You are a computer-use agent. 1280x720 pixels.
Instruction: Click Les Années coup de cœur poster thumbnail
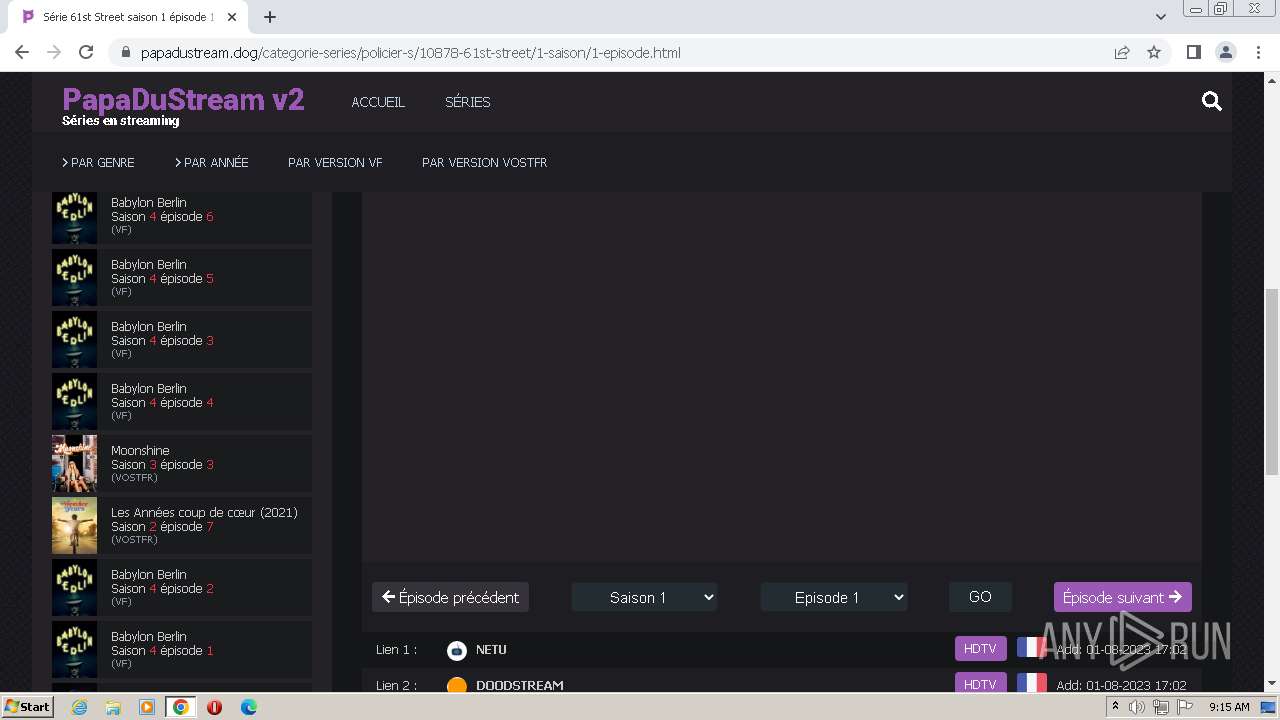click(x=74, y=526)
